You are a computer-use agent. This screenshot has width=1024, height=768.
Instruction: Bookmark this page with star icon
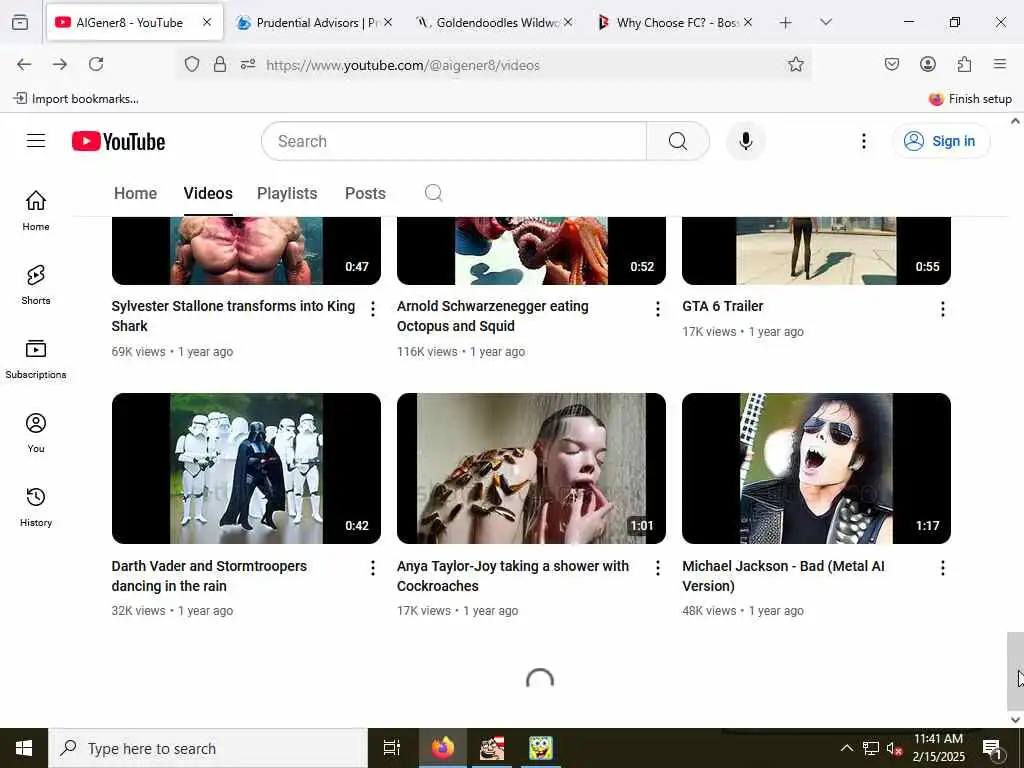click(795, 64)
